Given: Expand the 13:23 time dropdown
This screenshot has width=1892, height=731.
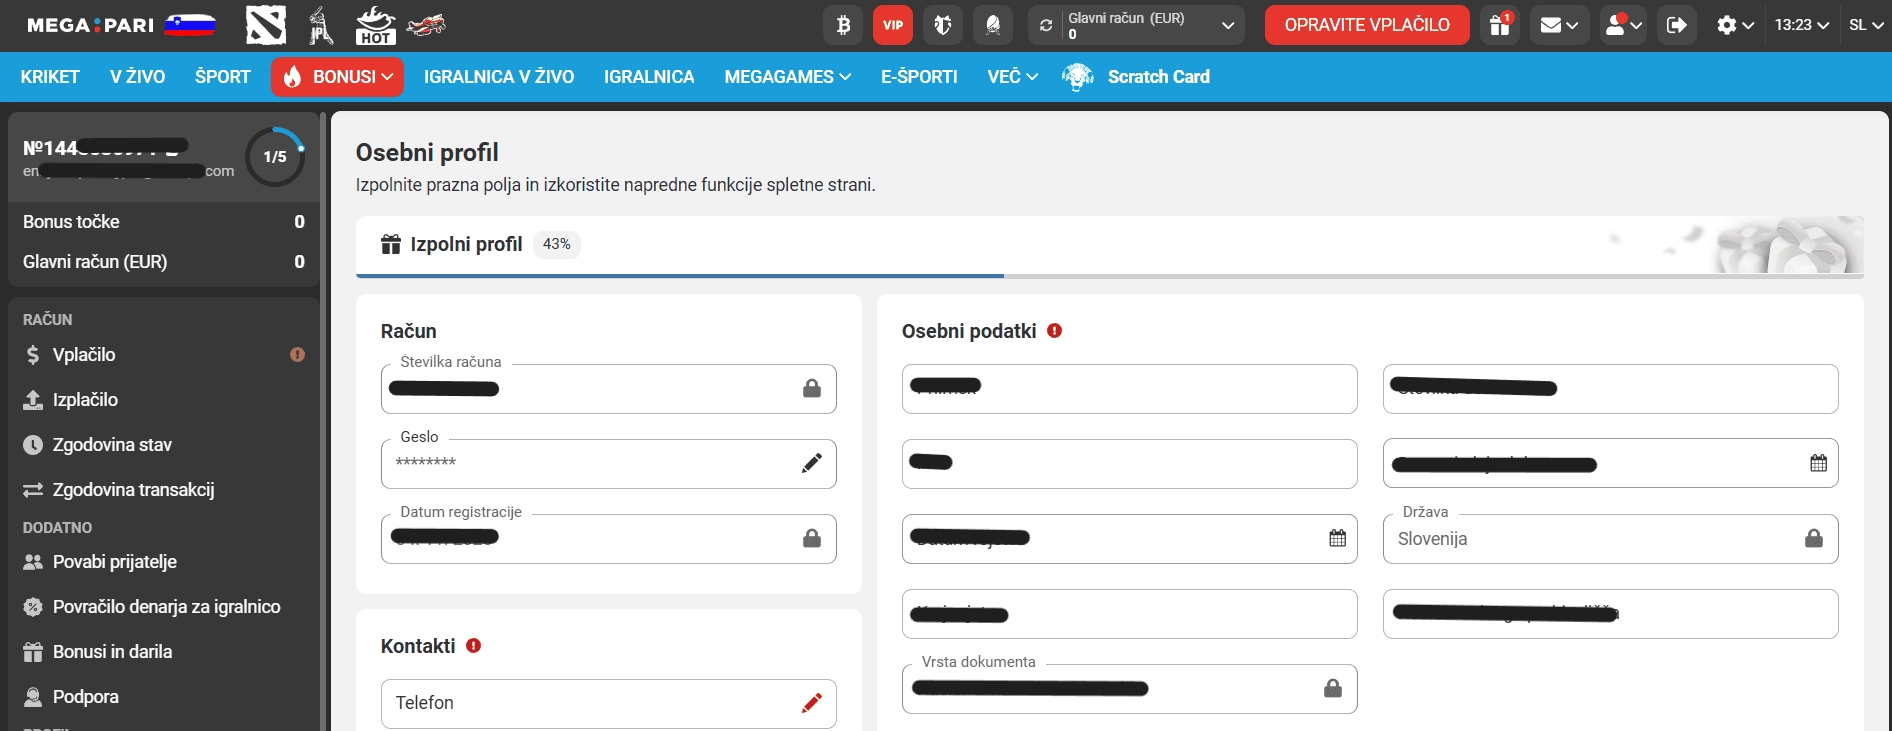Looking at the screenshot, I should point(1802,25).
